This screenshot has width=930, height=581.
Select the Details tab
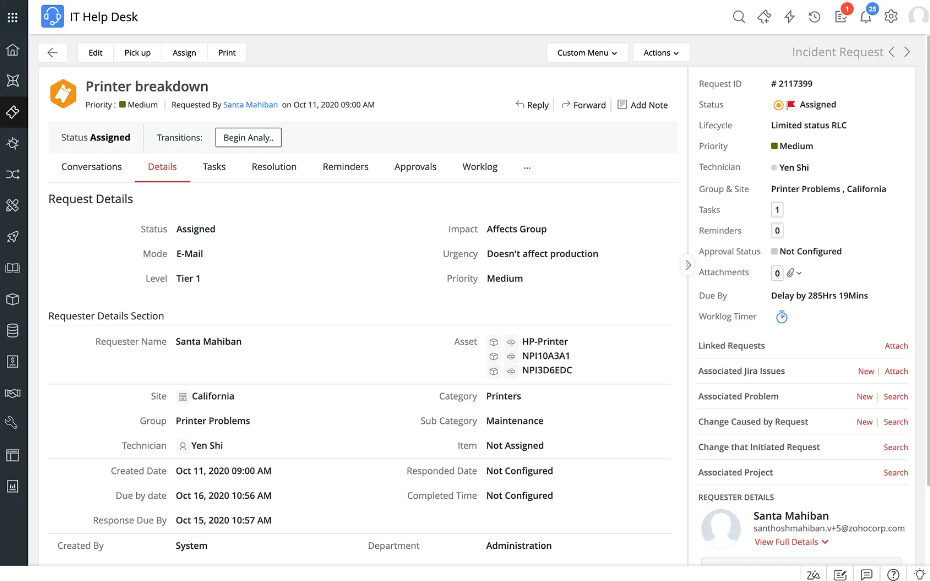(x=162, y=167)
